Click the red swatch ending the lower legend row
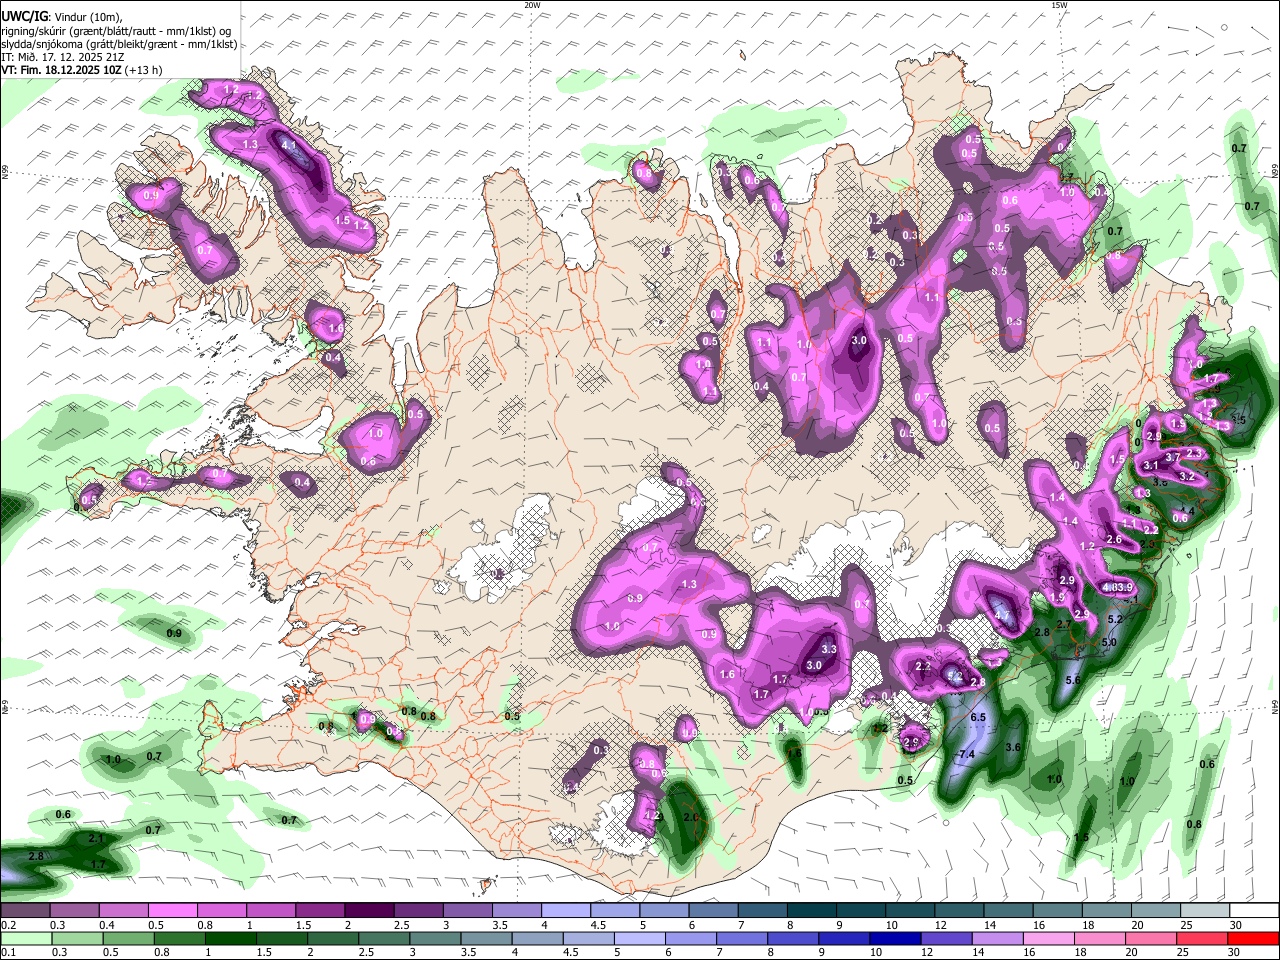 [1254, 938]
